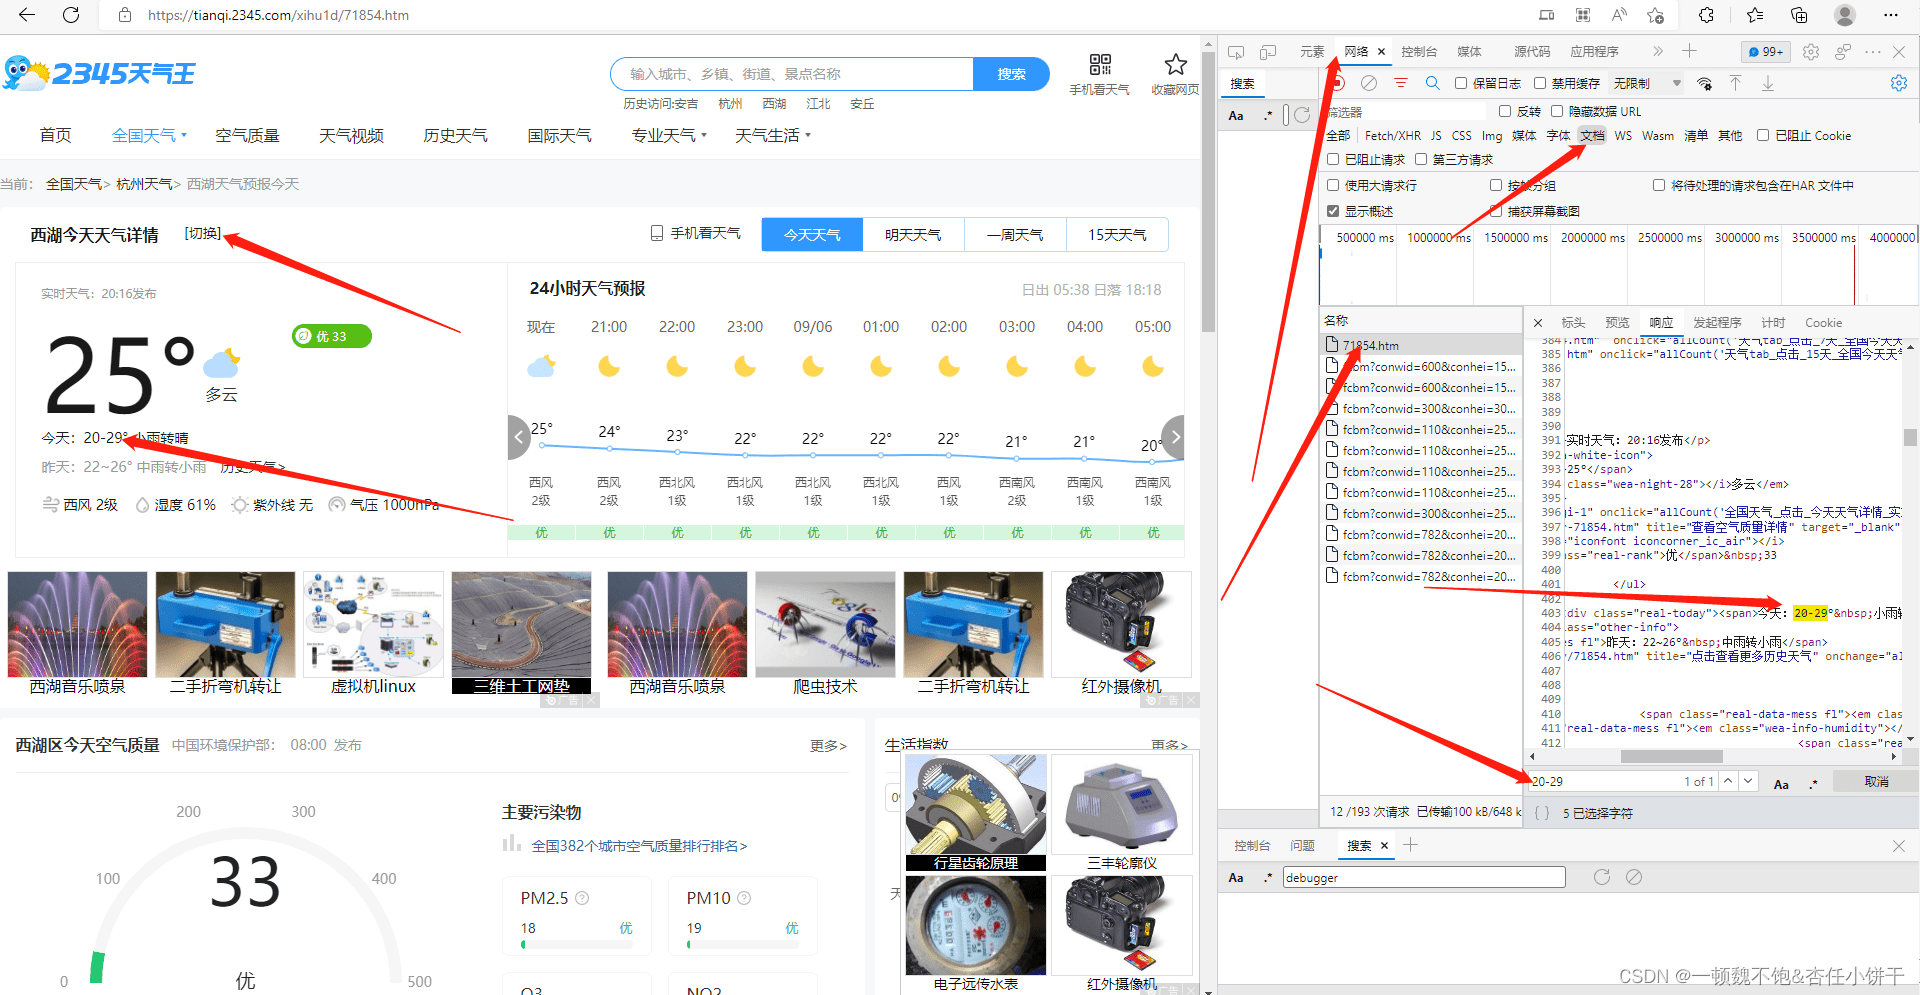This screenshot has height=995, width=1920.
Task: Select the 明天天气 forecast tab
Action: (x=913, y=234)
